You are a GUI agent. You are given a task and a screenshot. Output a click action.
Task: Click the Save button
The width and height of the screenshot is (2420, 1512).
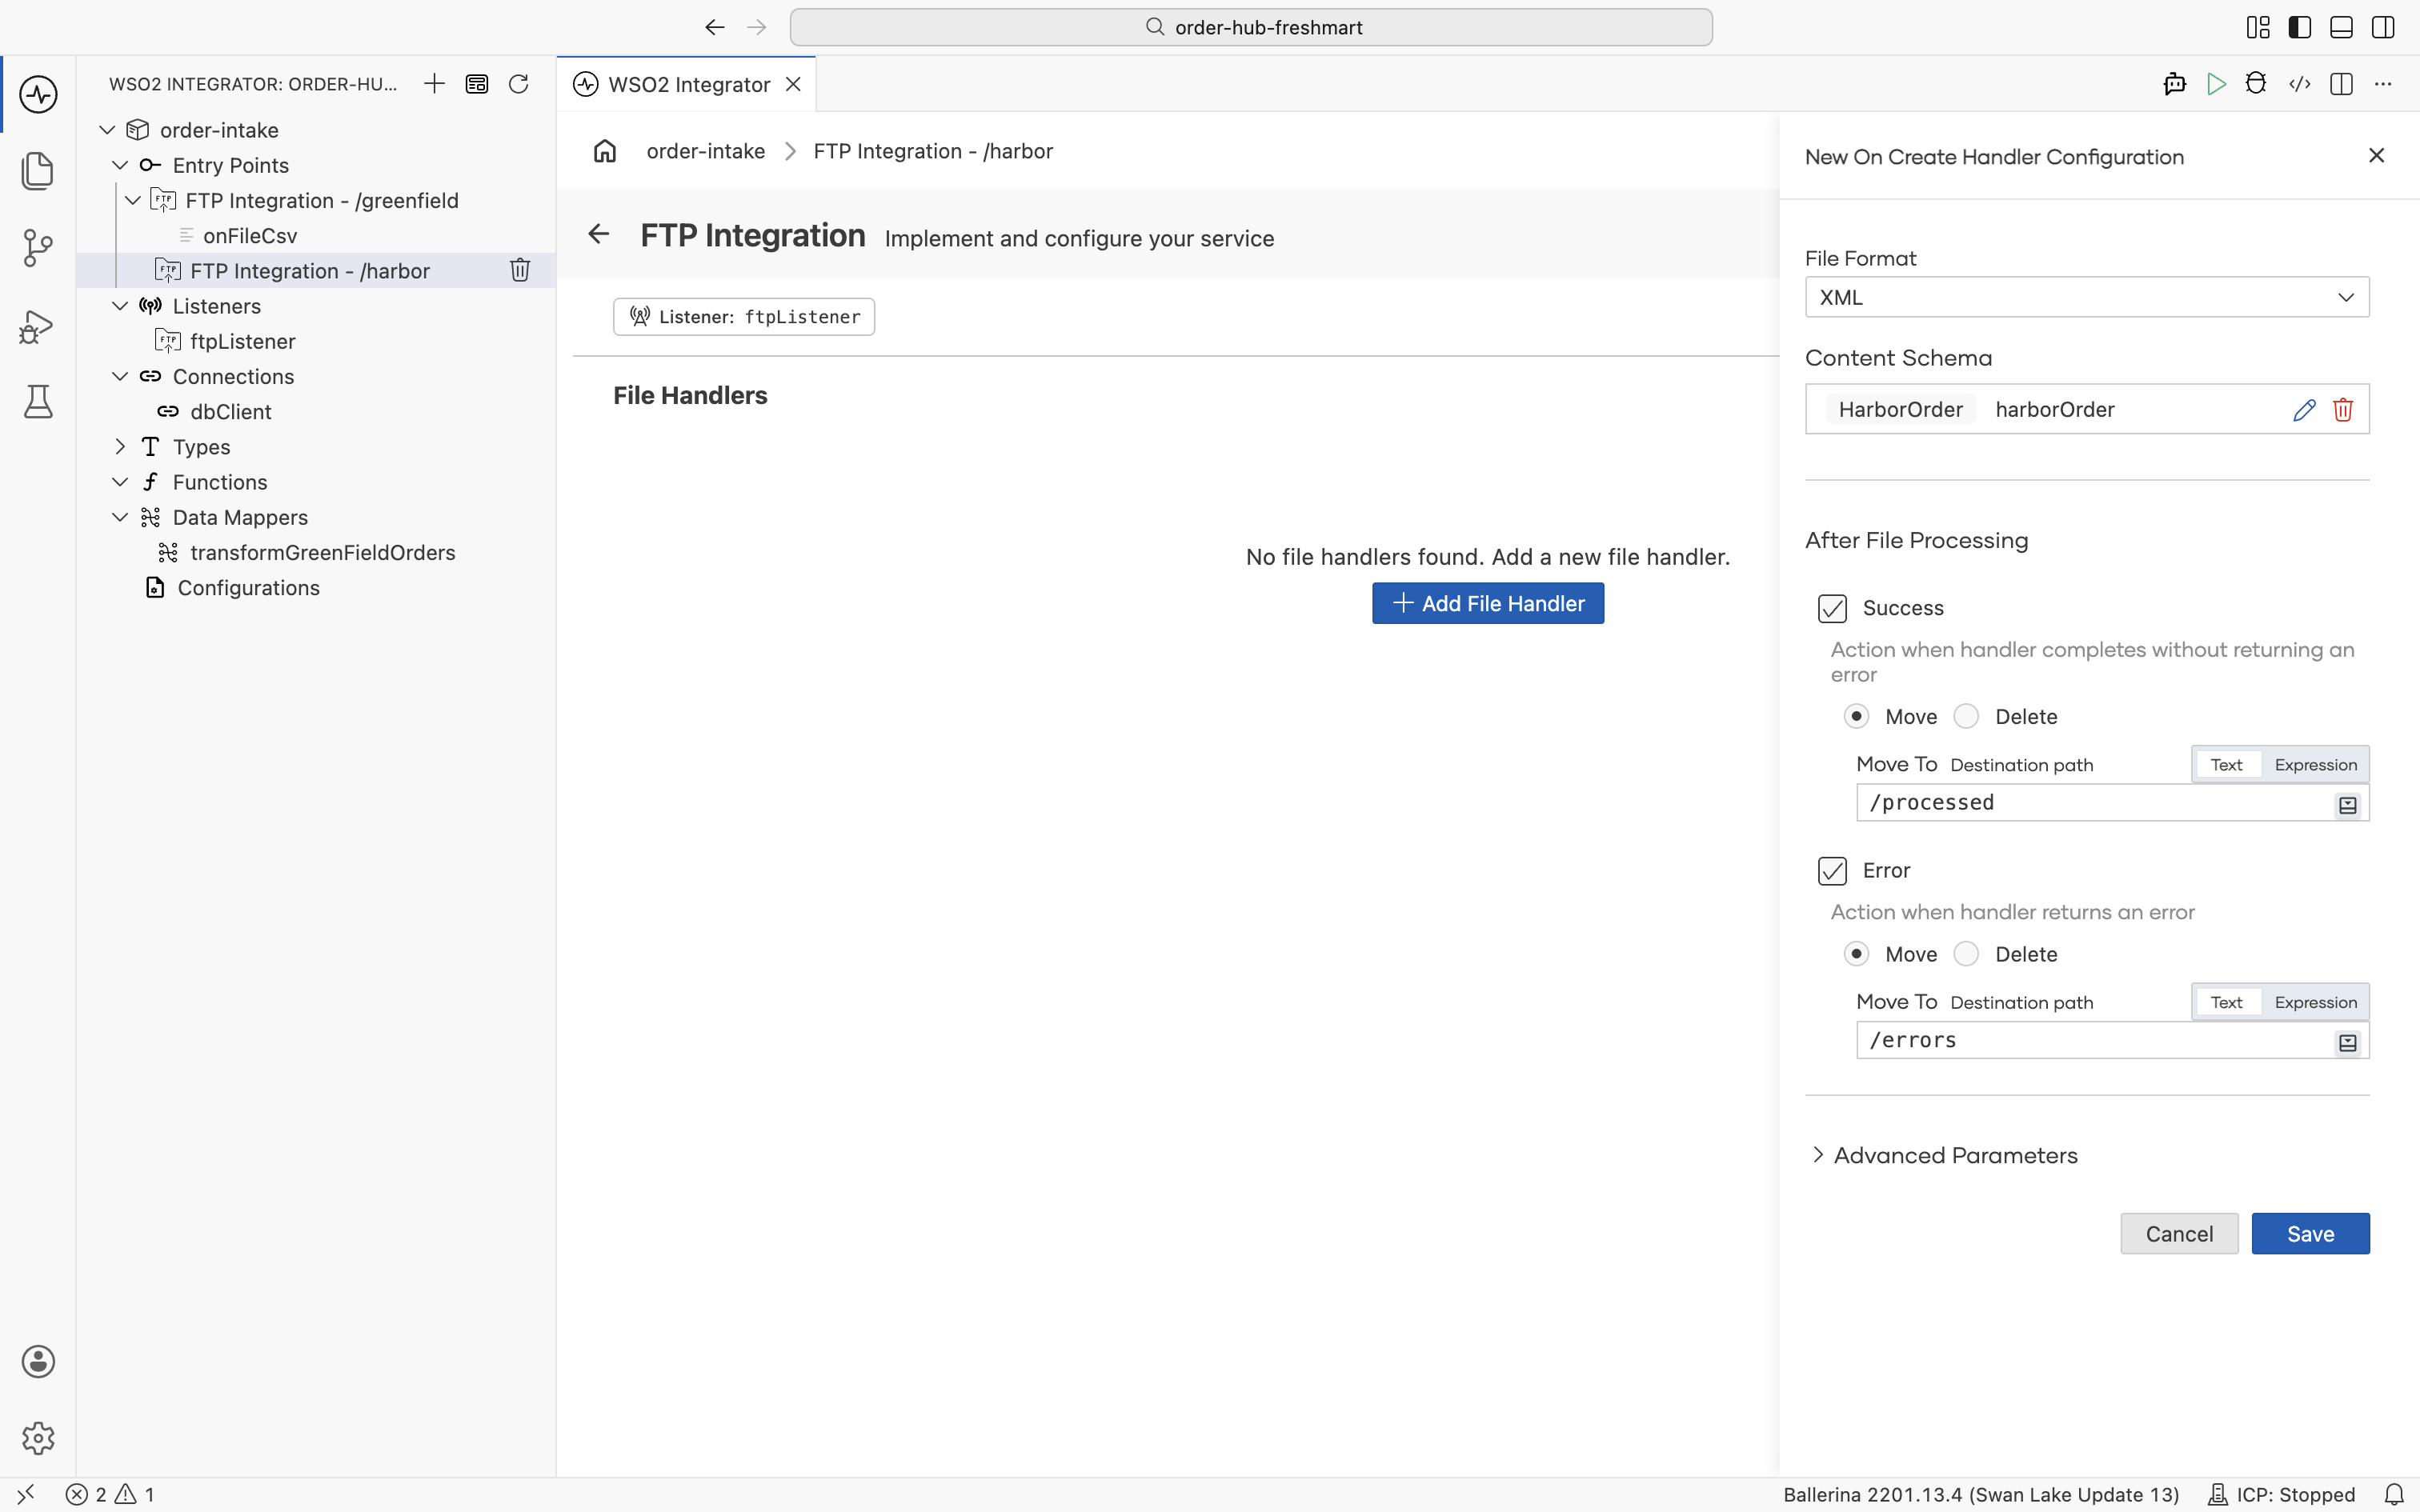tap(2310, 1234)
